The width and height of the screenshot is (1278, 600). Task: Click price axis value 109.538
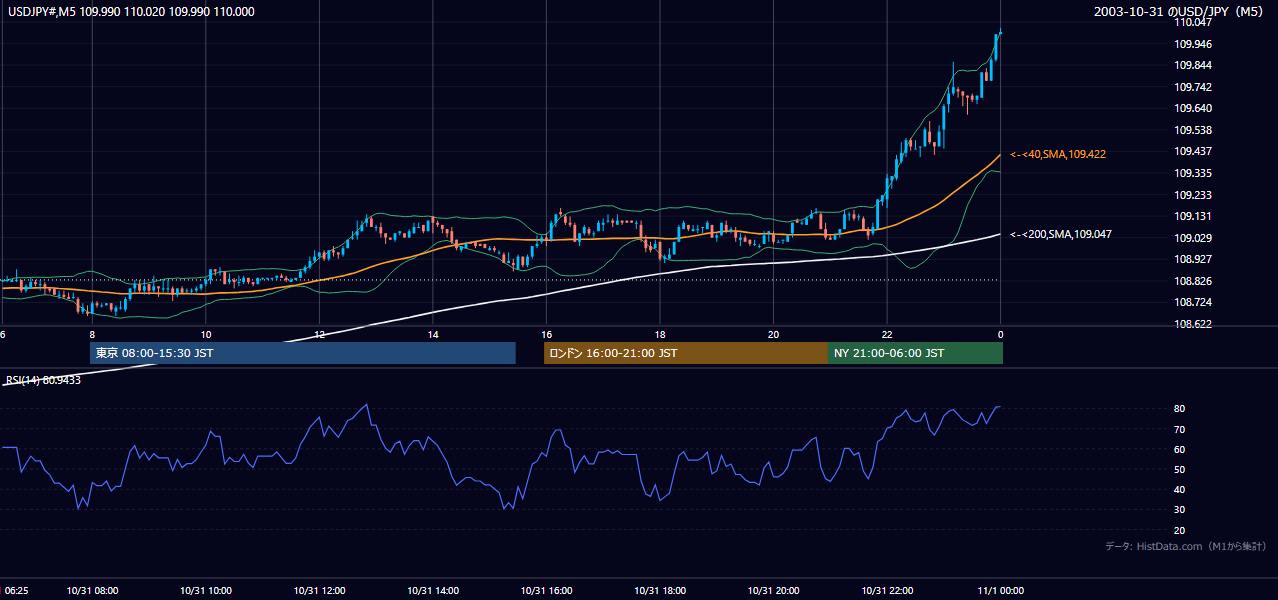1194,130
